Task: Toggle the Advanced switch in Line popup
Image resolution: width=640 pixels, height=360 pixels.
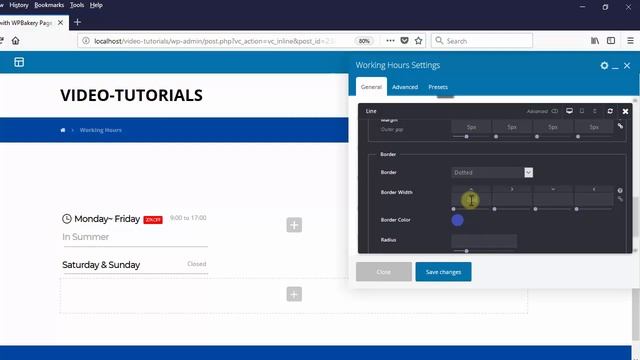Action: point(554,111)
